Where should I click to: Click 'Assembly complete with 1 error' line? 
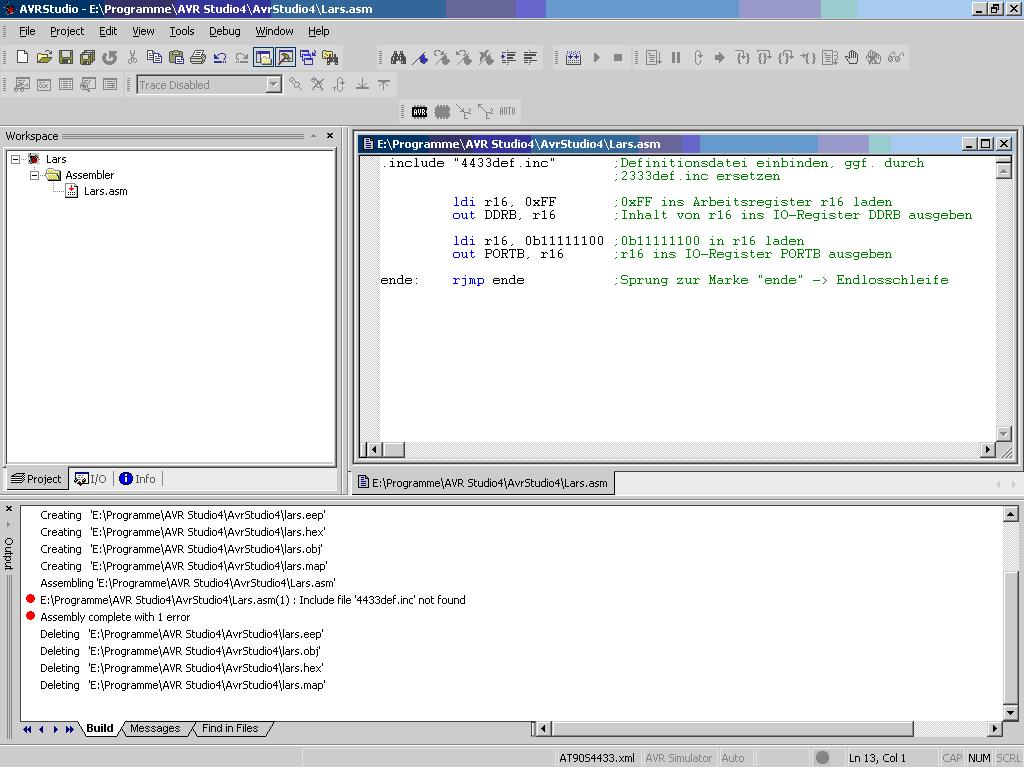115,617
